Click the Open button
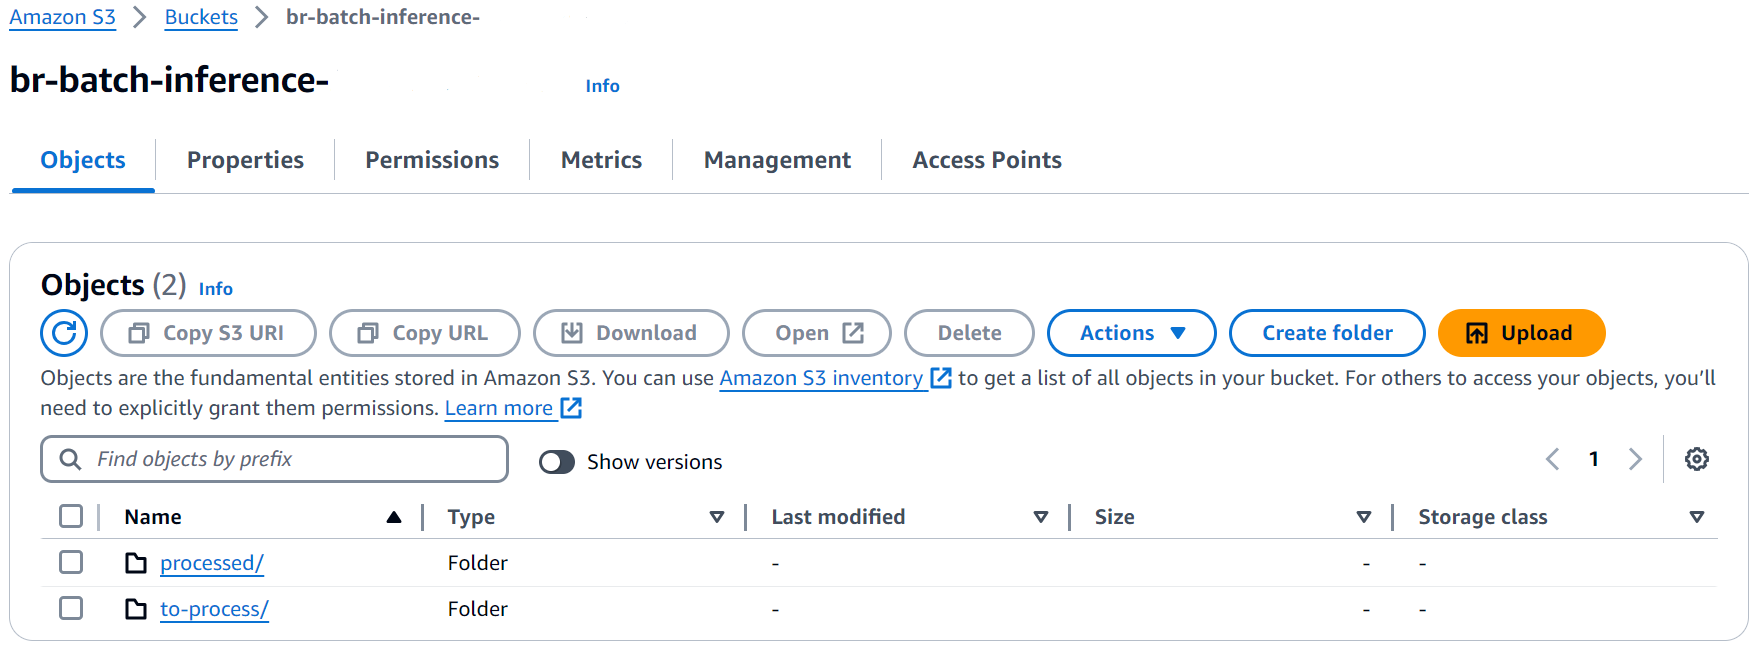 [817, 333]
